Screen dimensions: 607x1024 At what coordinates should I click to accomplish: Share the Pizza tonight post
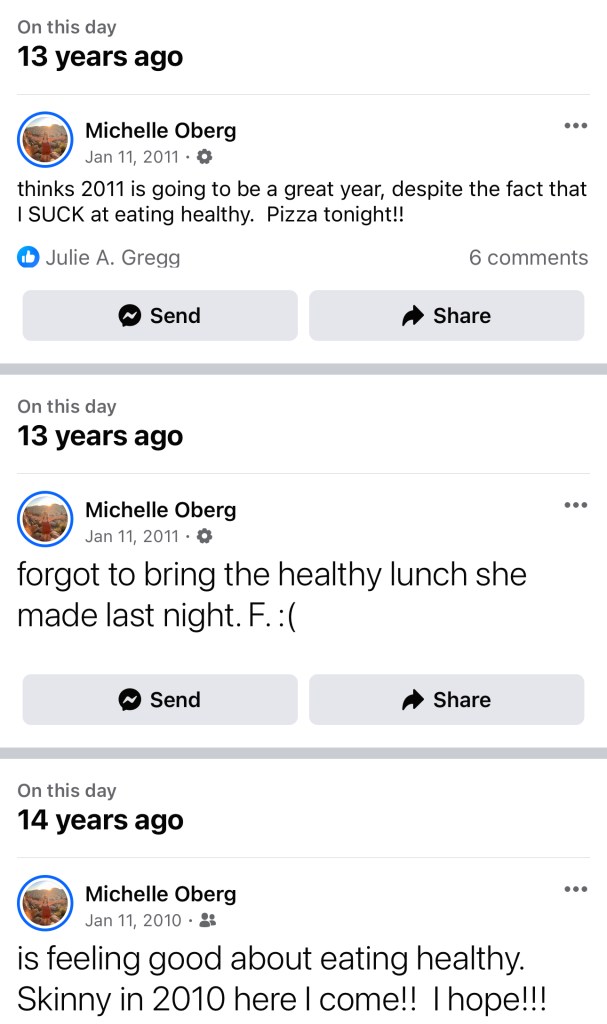pyautogui.click(x=446, y=316)
